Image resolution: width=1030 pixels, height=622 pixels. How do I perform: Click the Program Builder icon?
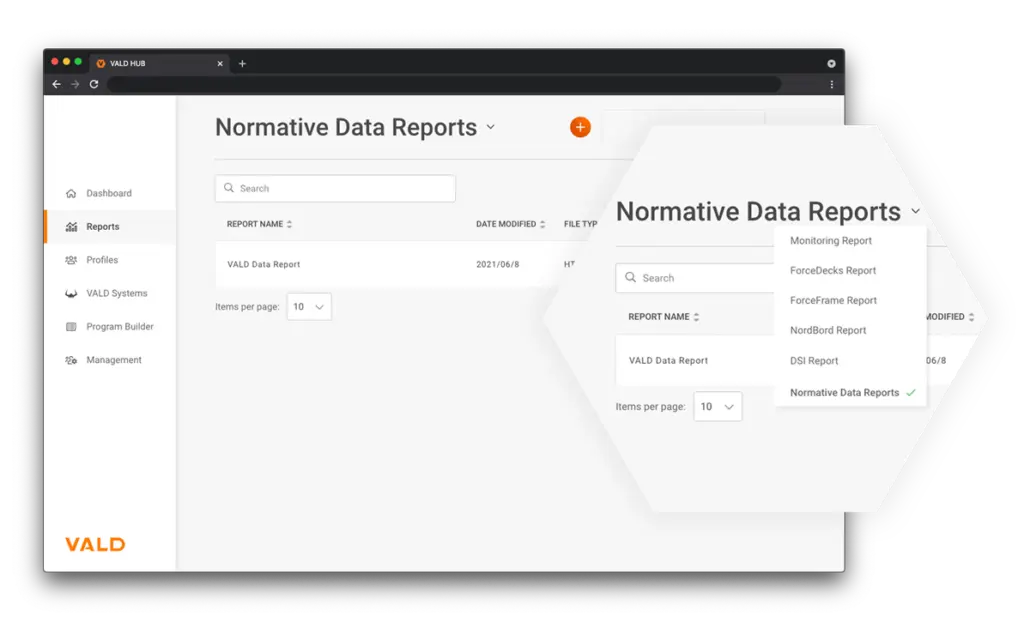pyautogui.click(x=71, y=327)
